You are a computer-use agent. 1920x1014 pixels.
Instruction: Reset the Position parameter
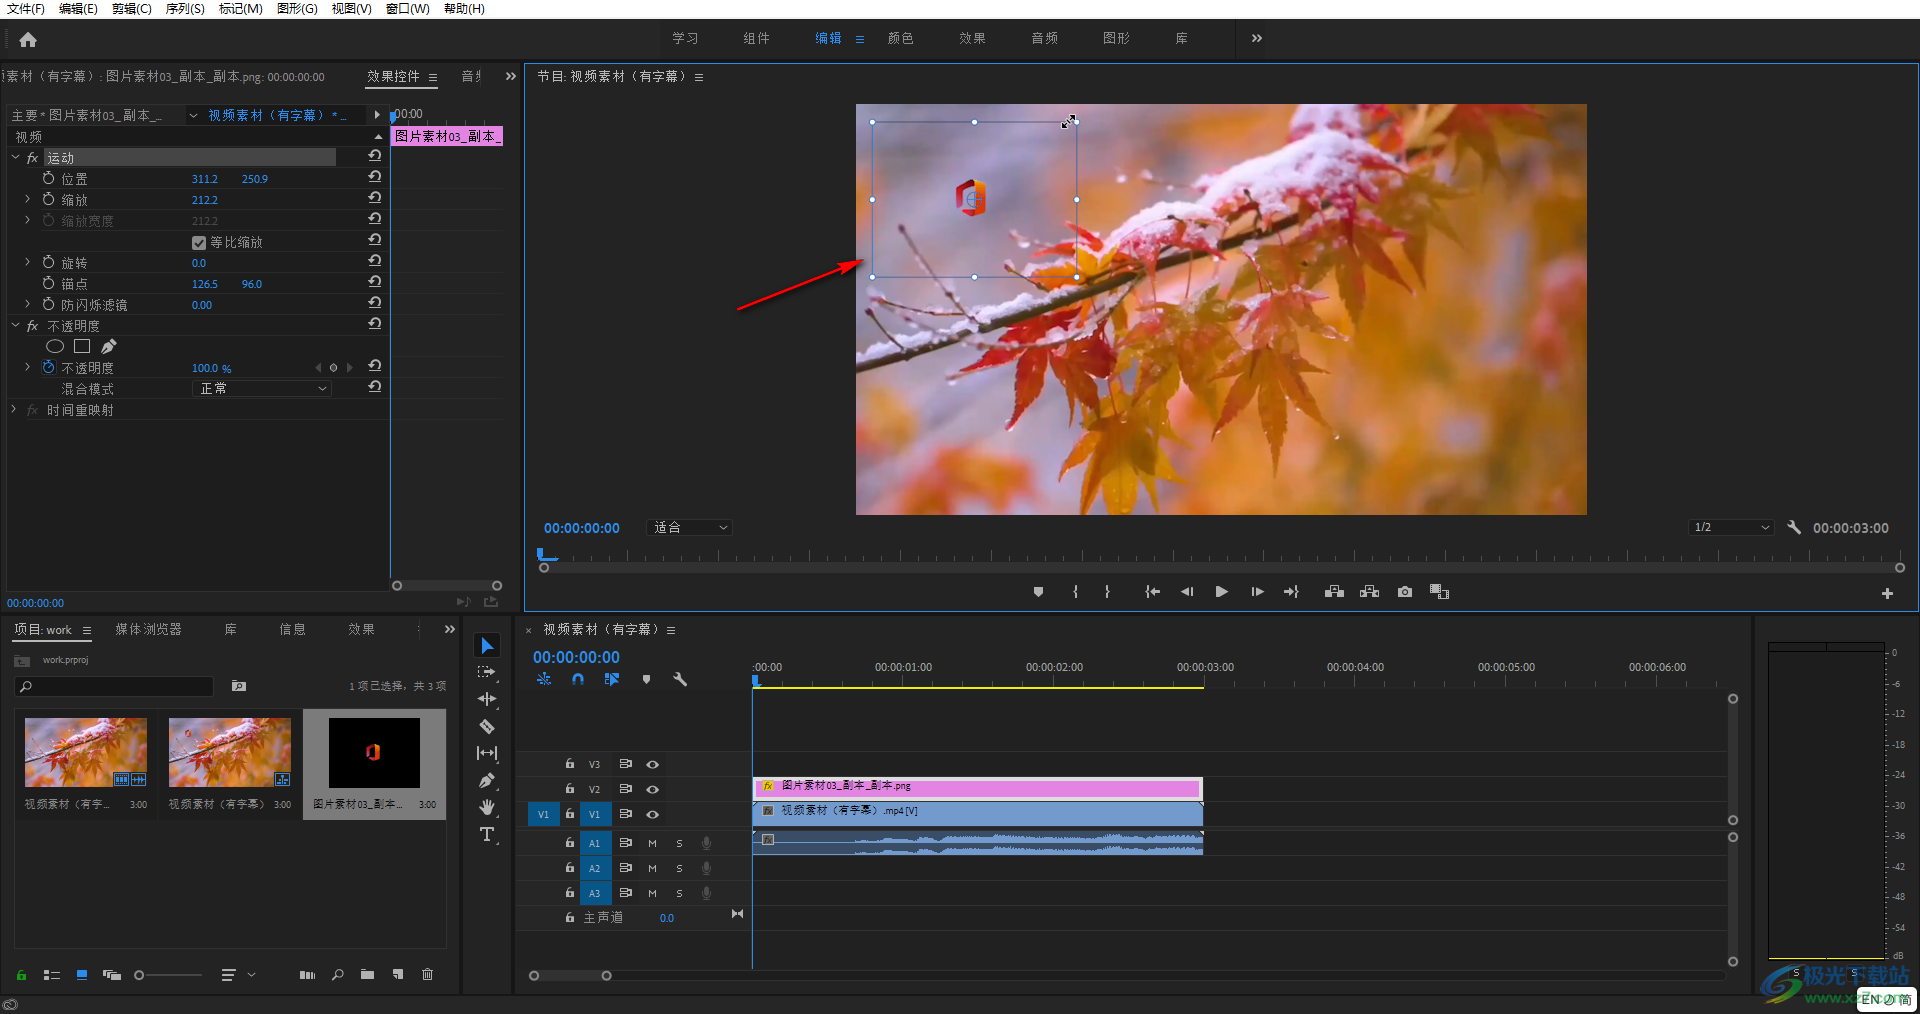click(374, 176)
